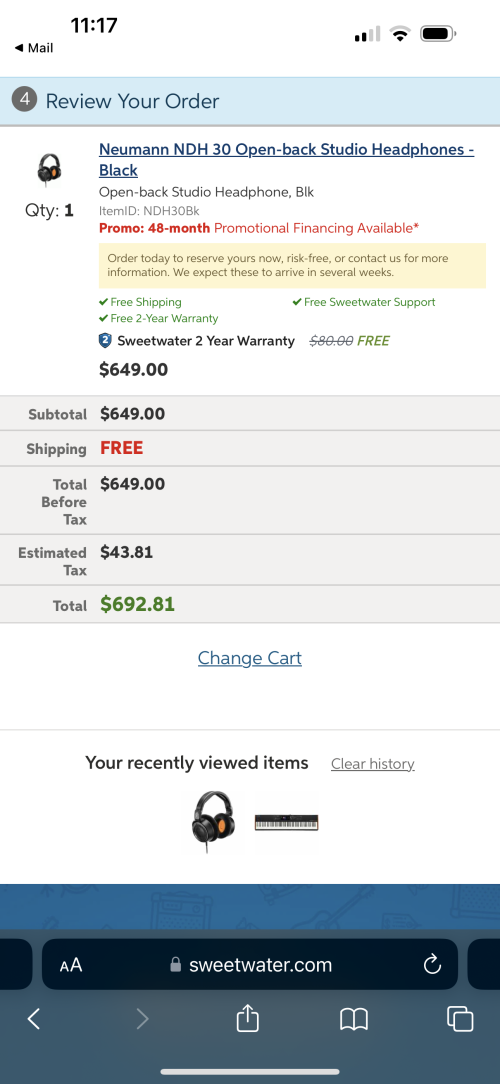
Task: Tap the Change Cart link
Action: click(250, 657)
